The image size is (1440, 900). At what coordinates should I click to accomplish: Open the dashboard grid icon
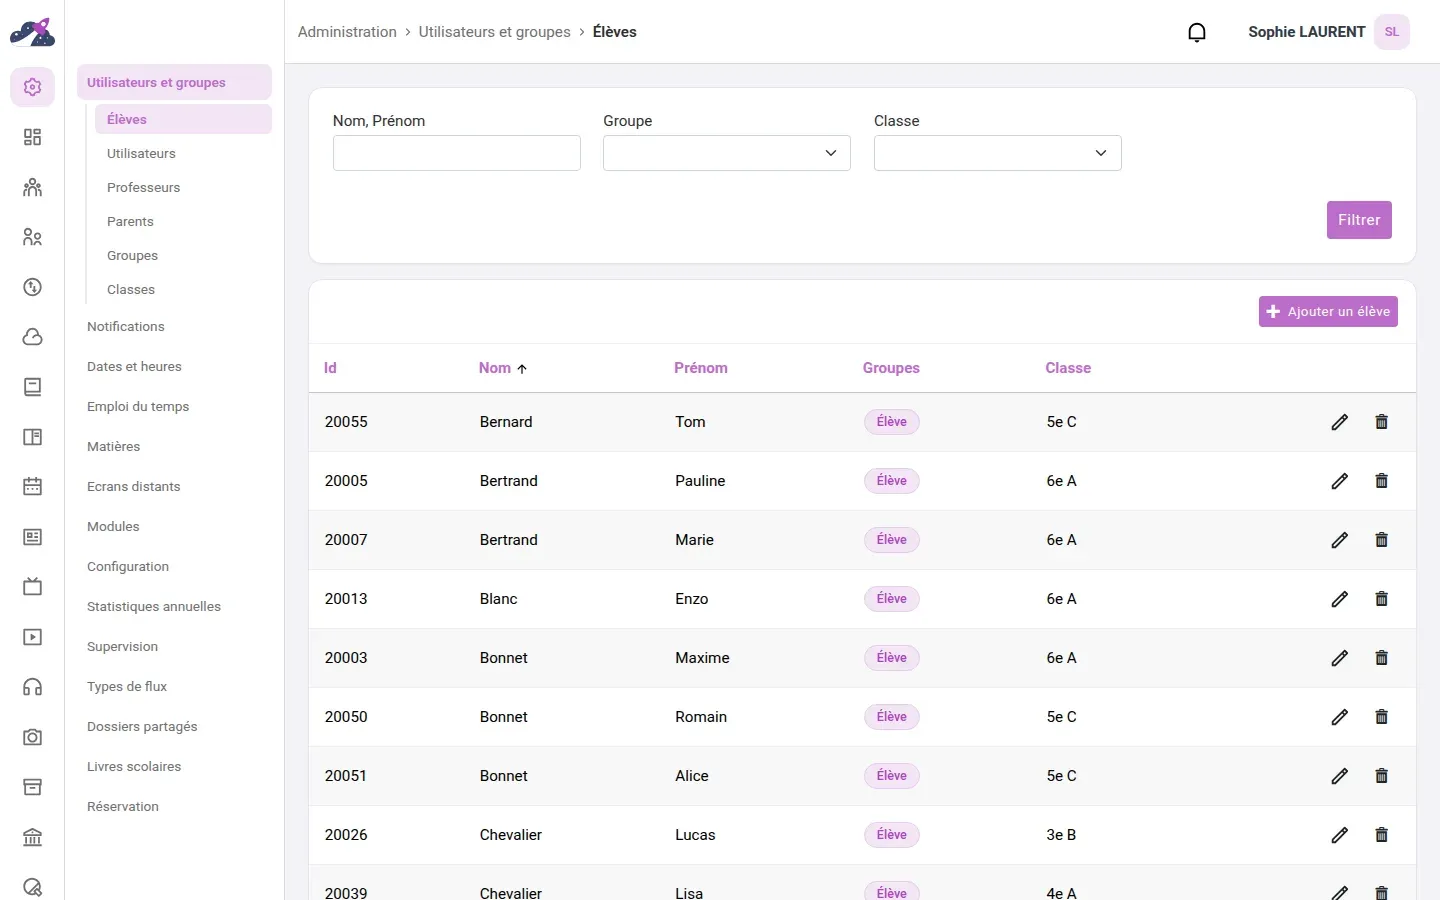(32, 137)
